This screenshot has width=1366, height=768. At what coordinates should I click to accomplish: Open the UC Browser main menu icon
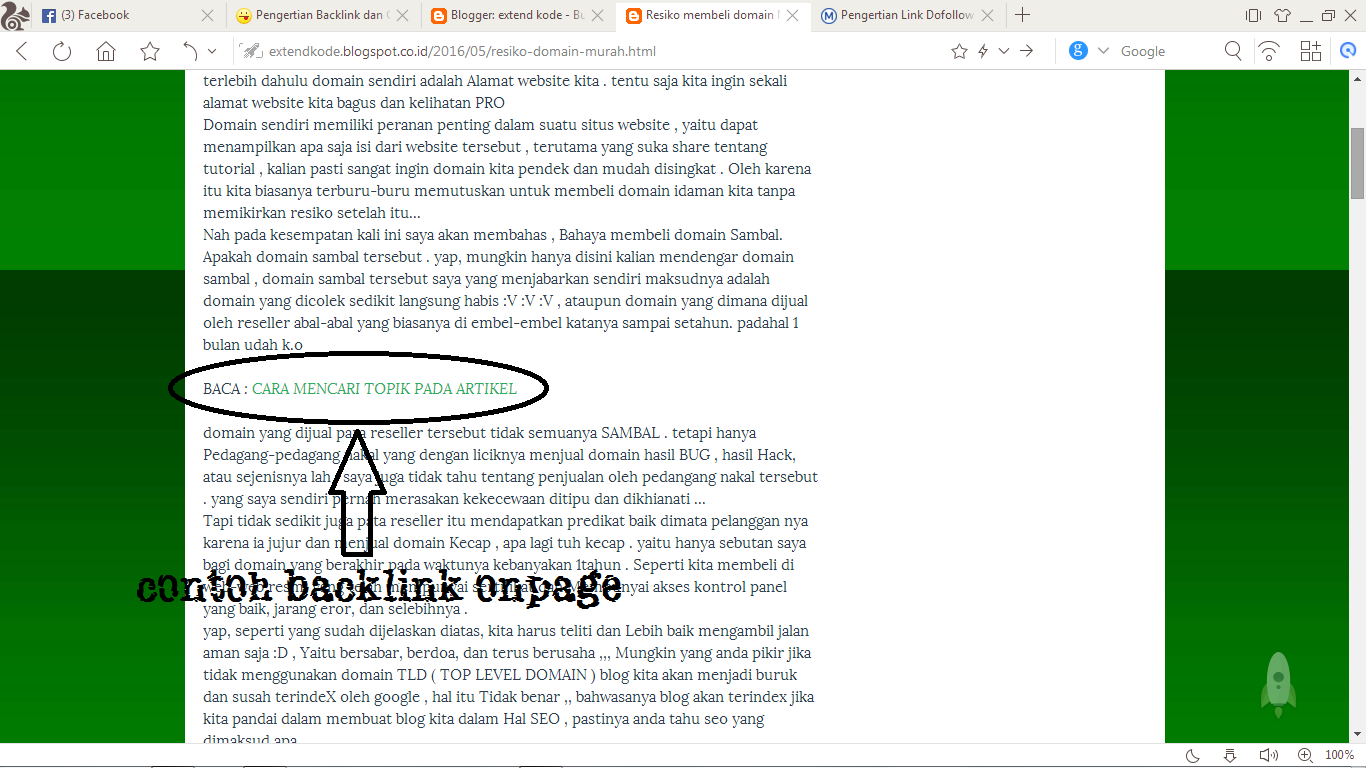click(14, 14)
